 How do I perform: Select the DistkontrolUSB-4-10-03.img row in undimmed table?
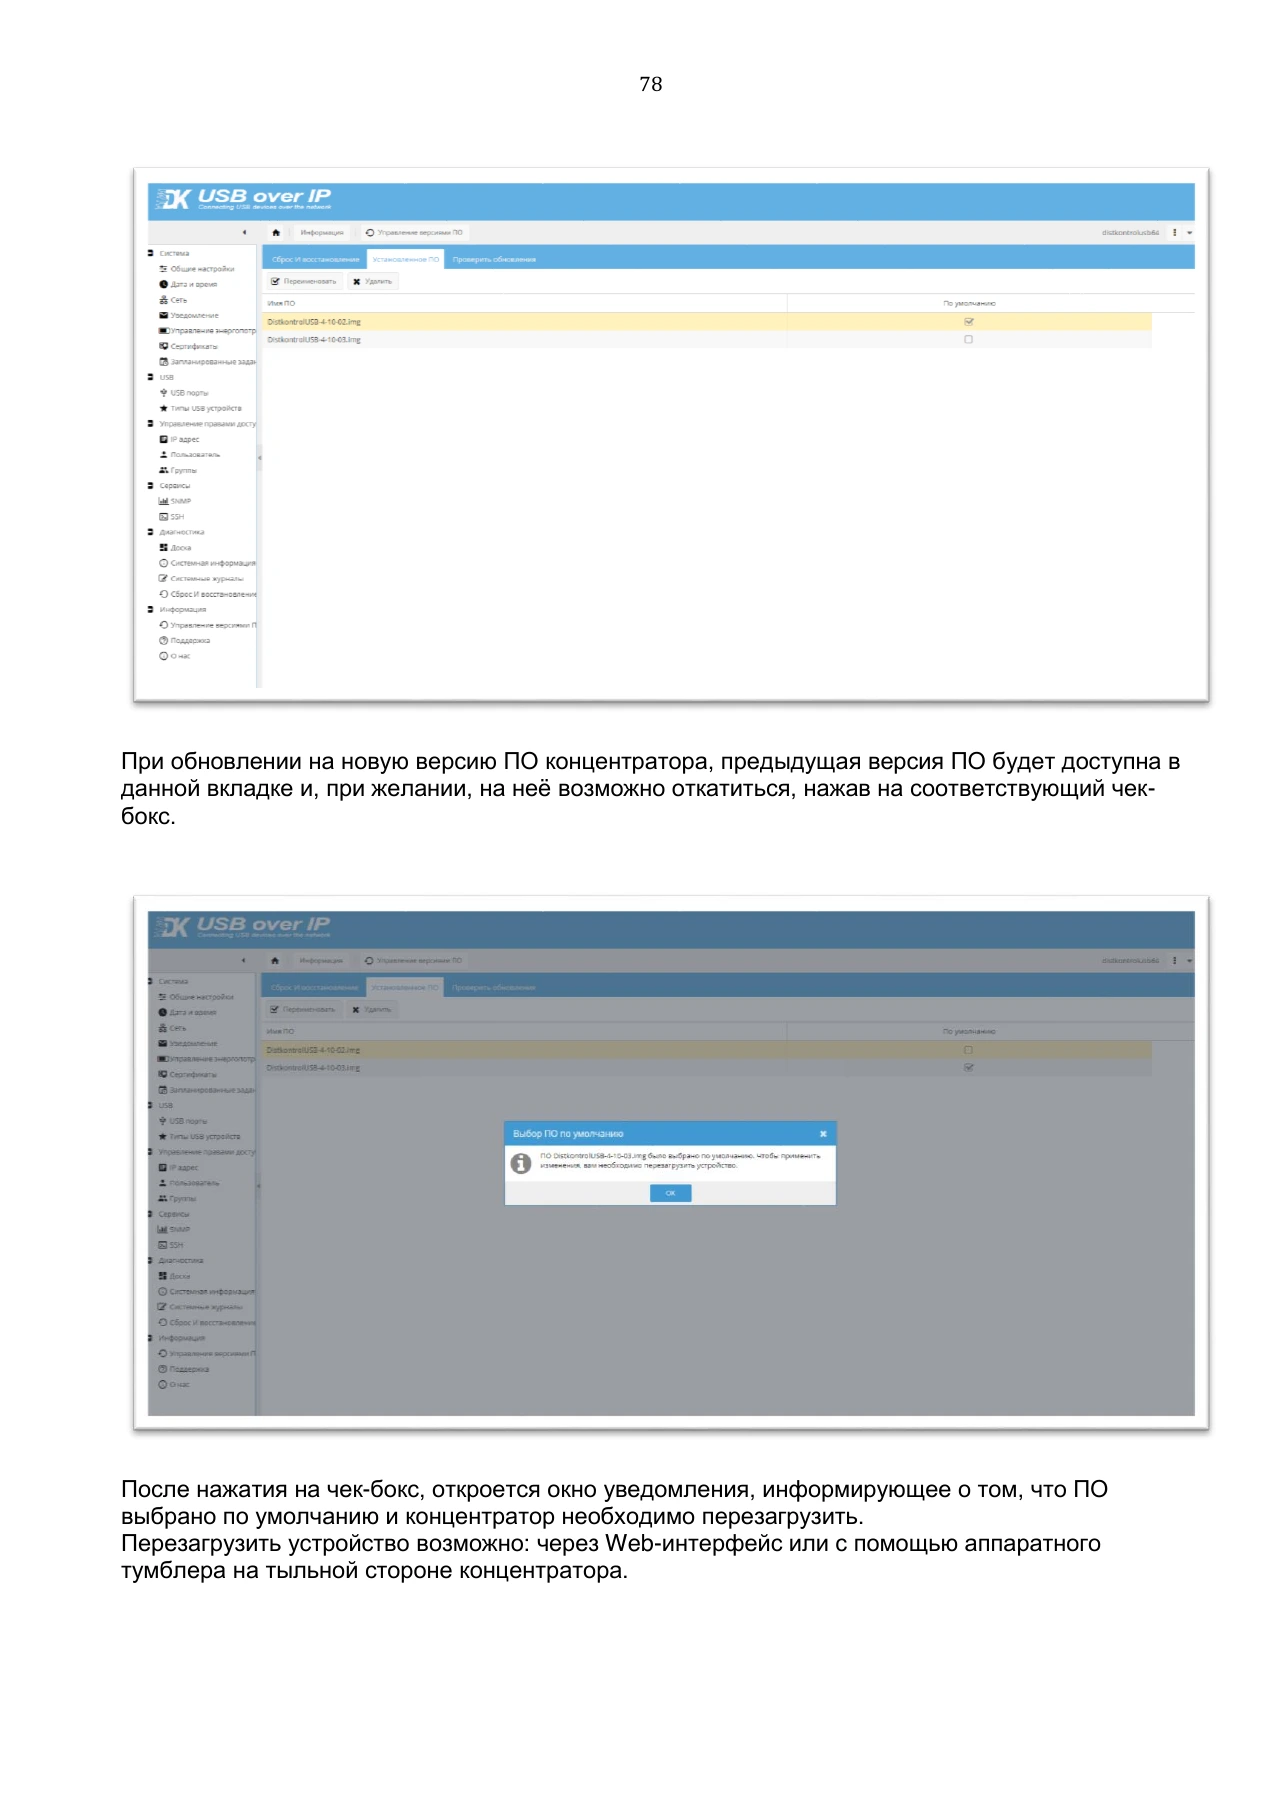(x=707, y=340)
